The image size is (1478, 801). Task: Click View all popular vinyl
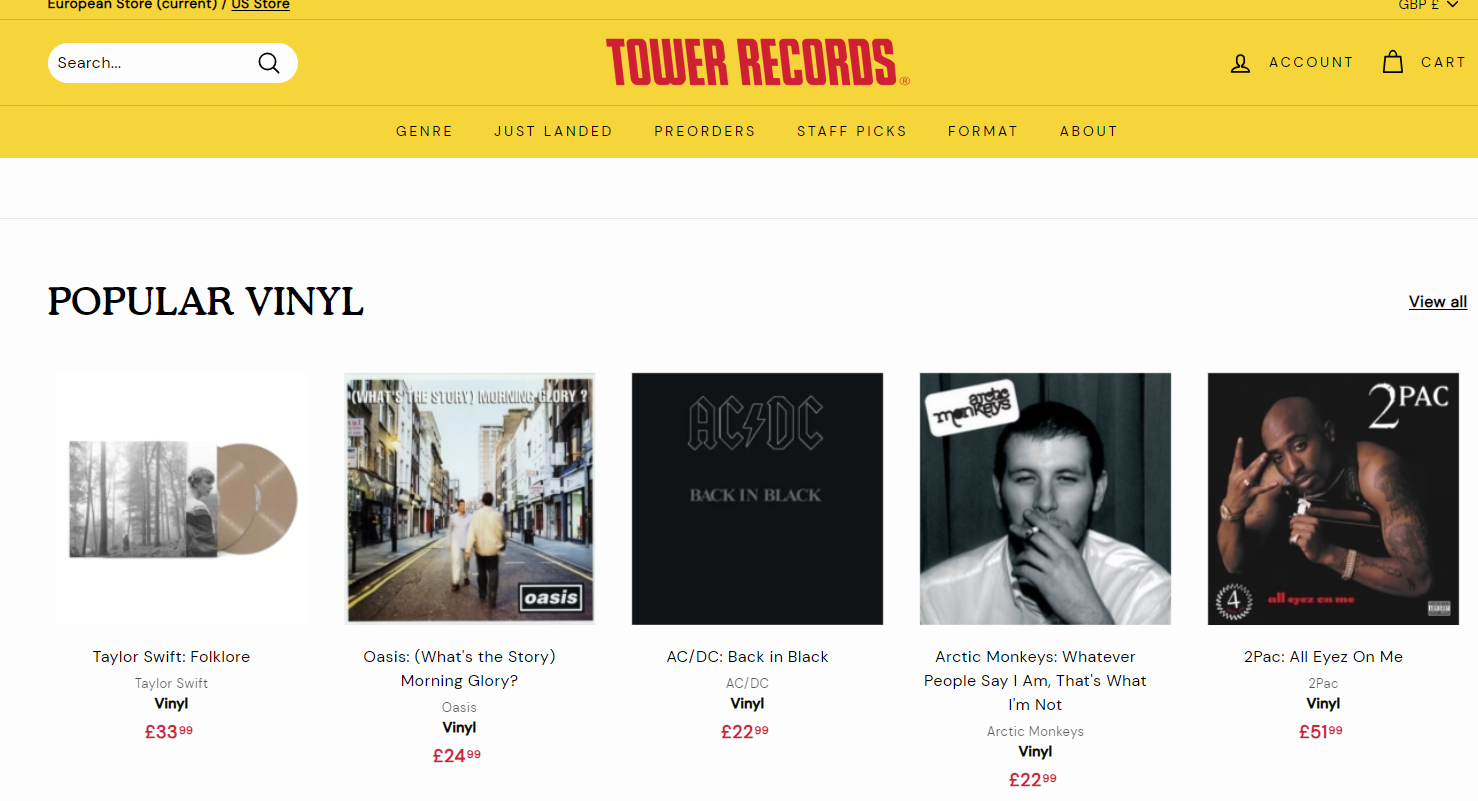[1438, 302]
